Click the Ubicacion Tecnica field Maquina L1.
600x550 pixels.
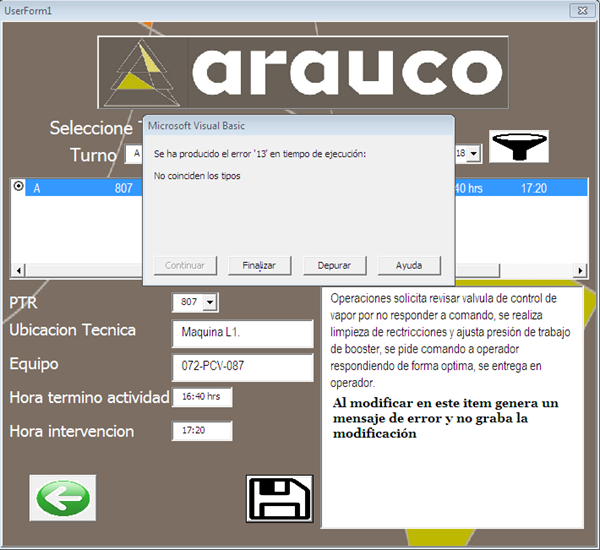243,333
